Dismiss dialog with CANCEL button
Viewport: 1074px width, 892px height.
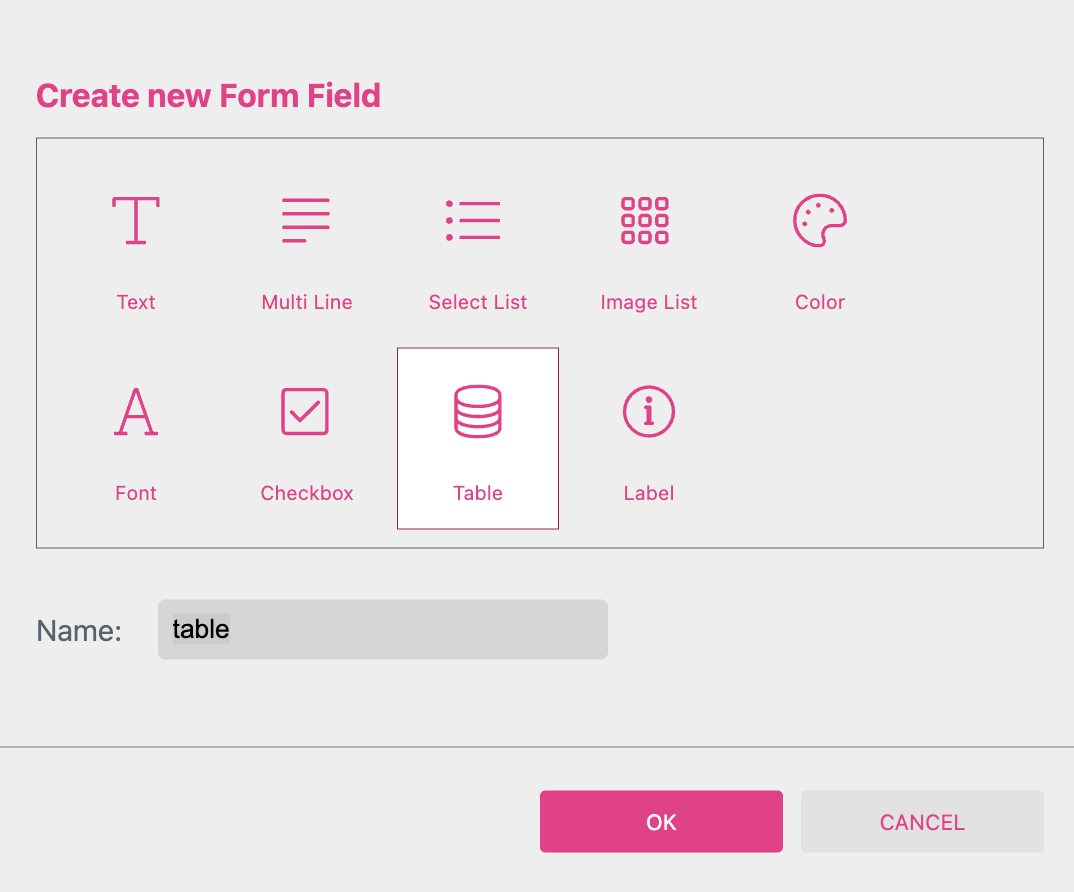pyautogui.click(x=922, y=821)
